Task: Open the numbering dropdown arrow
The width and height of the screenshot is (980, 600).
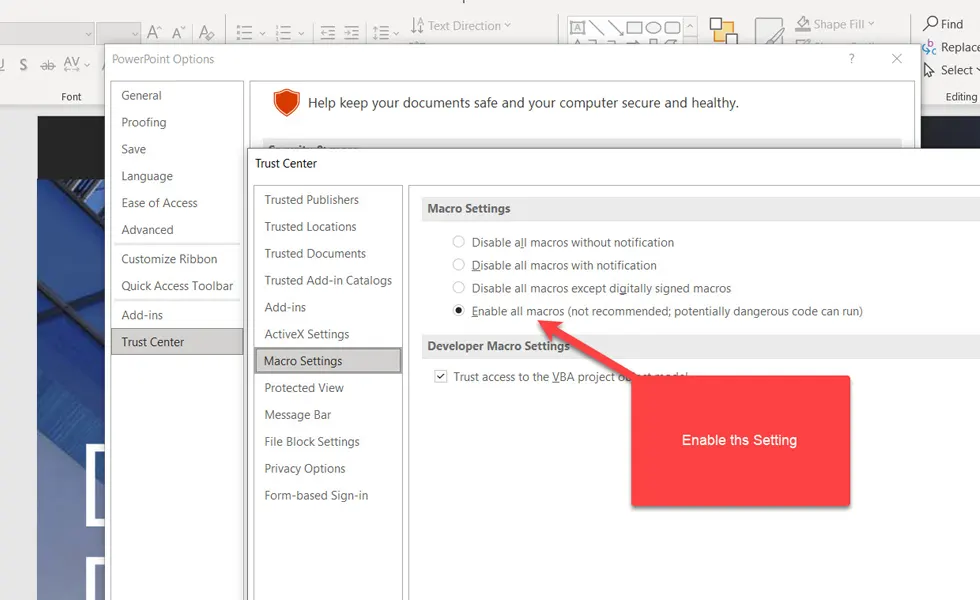Action: (301, 33)
